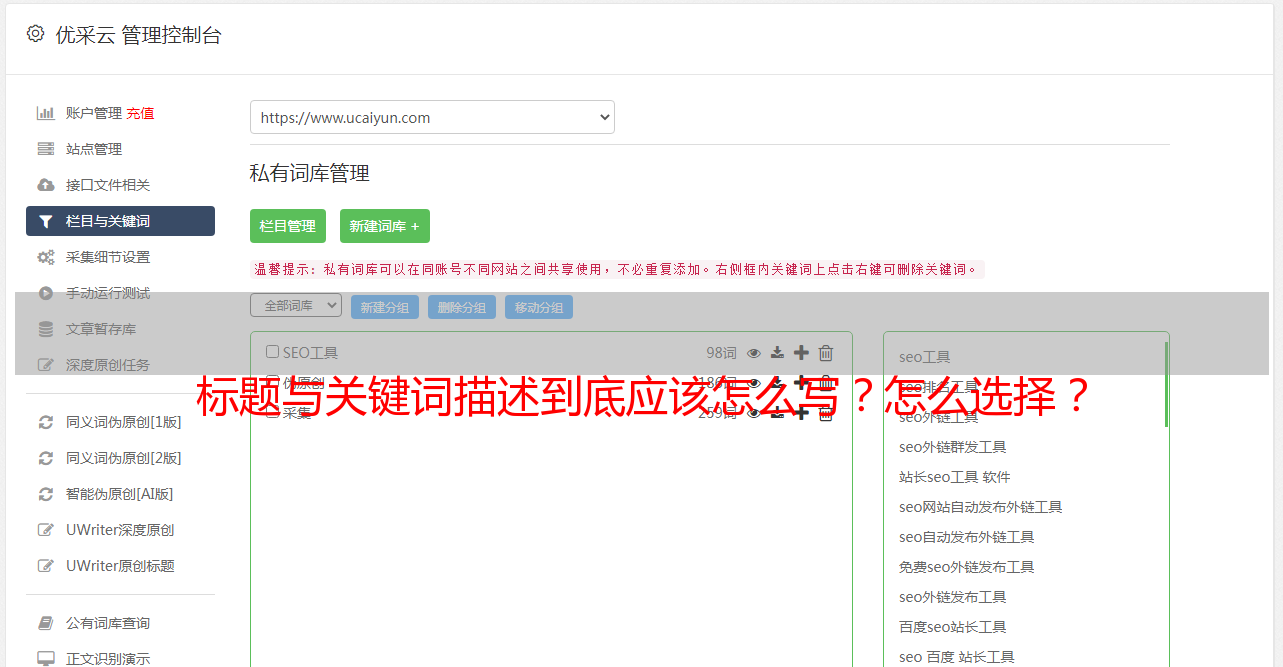Image resolution: width=1283 pixels, height=667 pixels.
Task: Open the UWriter原创标题 menu item
Action: [120, 566]
